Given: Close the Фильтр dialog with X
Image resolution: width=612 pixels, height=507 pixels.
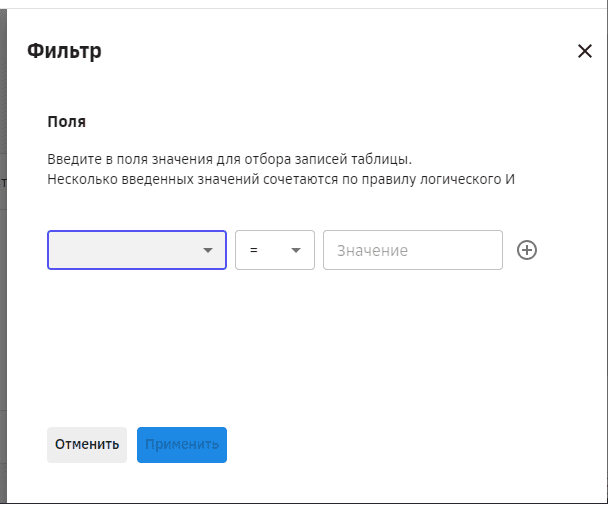Looking at the screenshot, I should 585,51.
